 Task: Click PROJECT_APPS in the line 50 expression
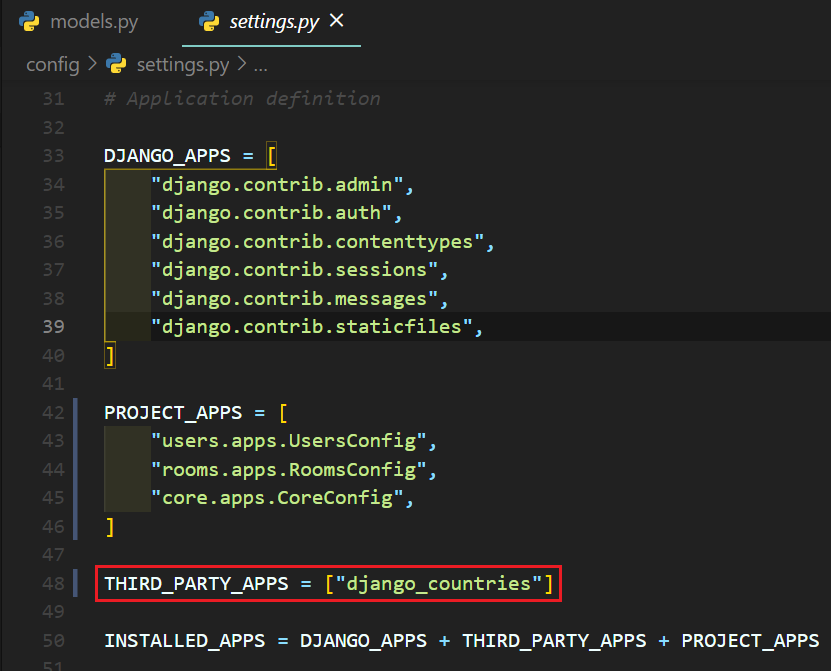tap(750, 641)
